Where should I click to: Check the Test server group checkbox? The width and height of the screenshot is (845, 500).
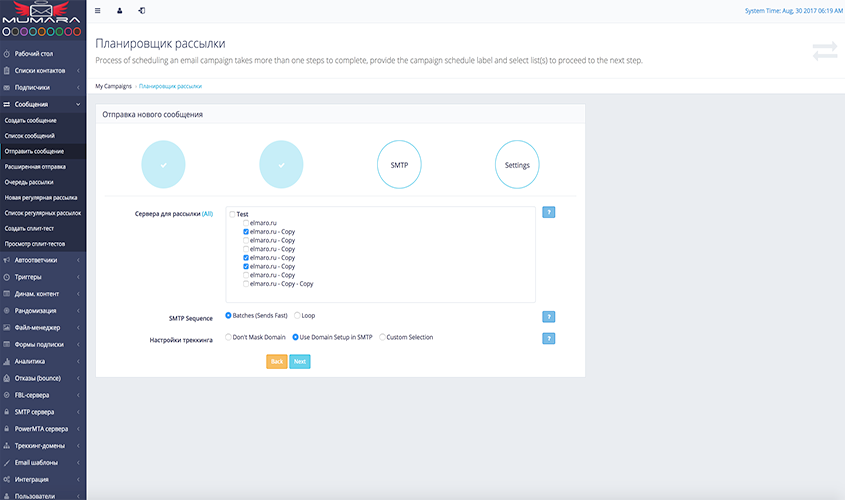pyautogui.click(x=232, y=214)
